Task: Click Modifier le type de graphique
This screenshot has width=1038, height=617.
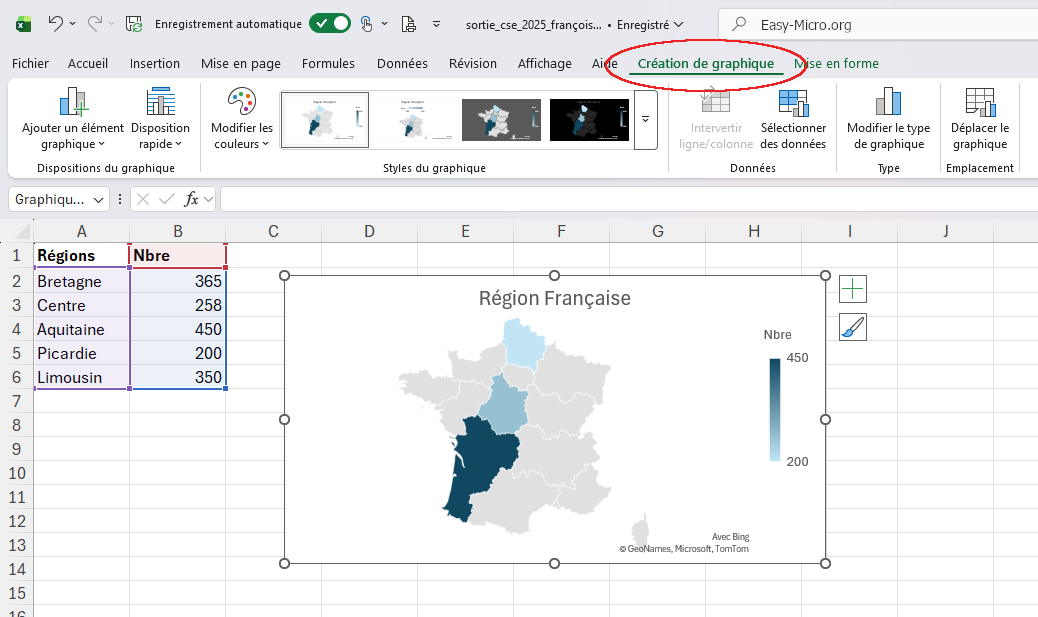Action: [888, 102]
